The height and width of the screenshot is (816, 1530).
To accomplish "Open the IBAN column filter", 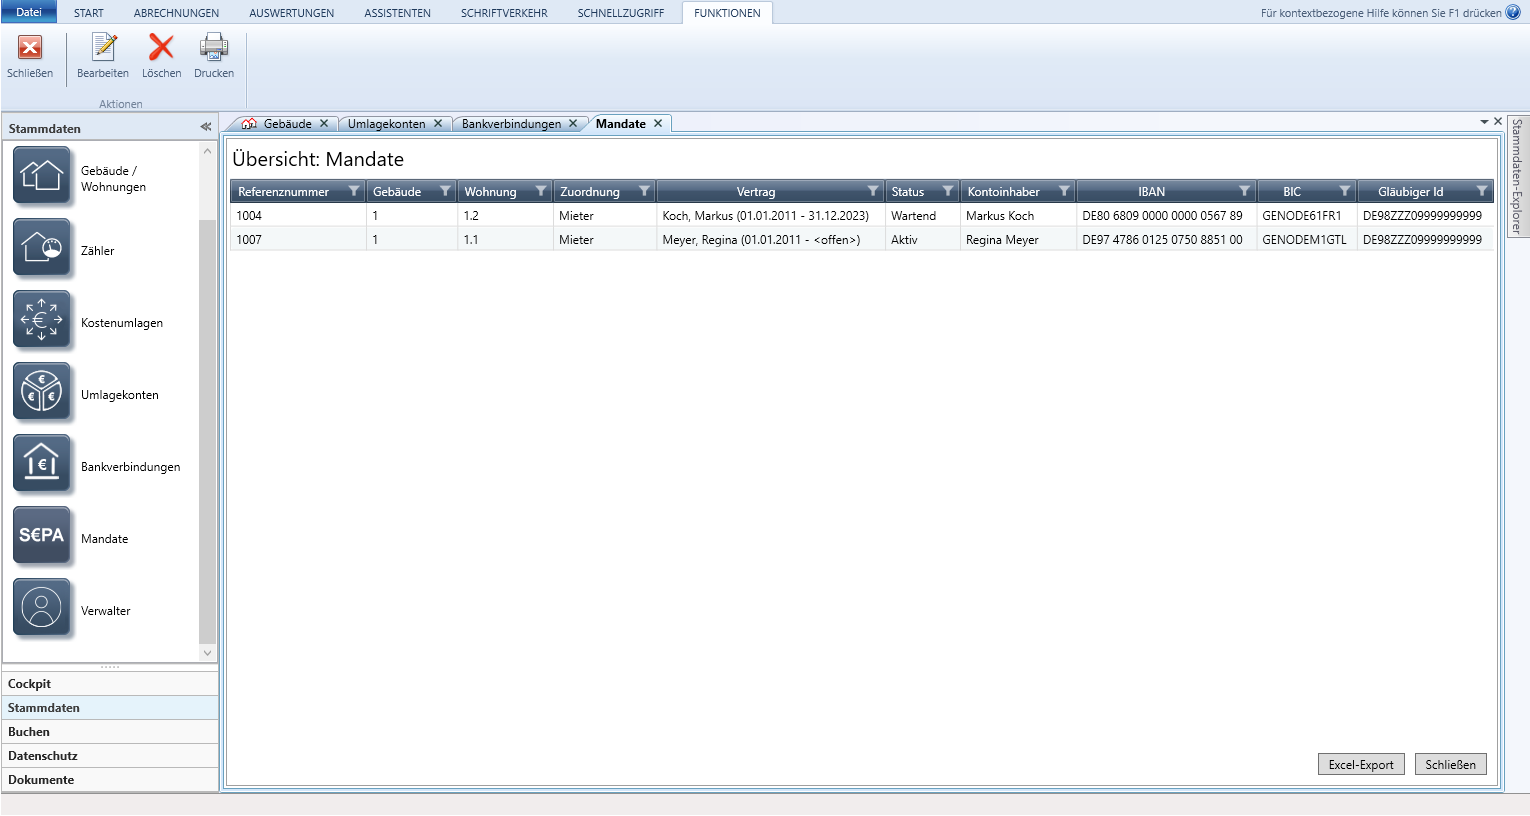I will [1244, 191].
